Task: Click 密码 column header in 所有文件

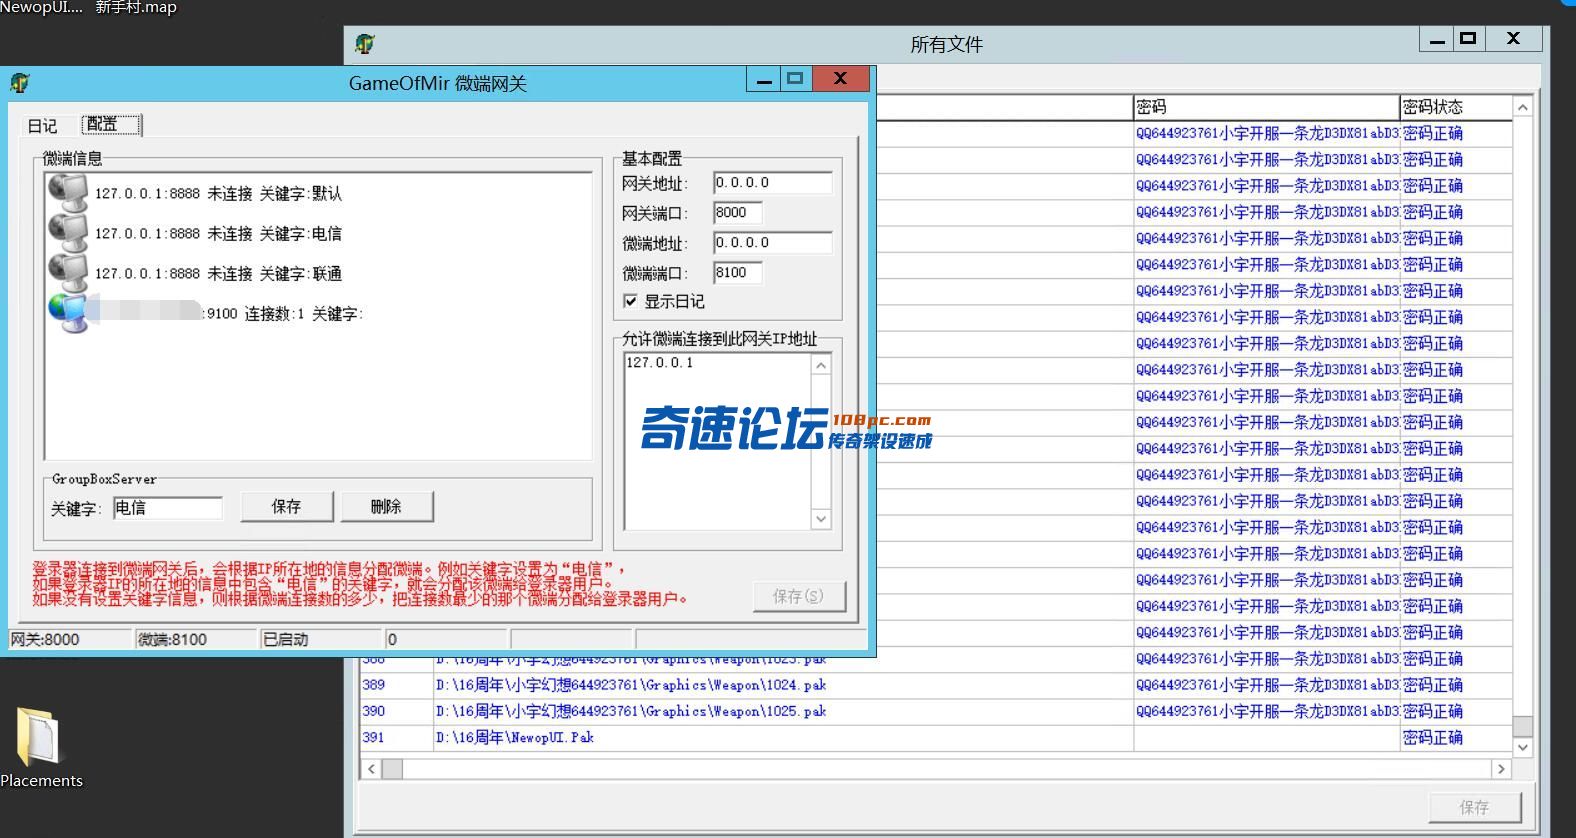Action: click(1265, 107)
